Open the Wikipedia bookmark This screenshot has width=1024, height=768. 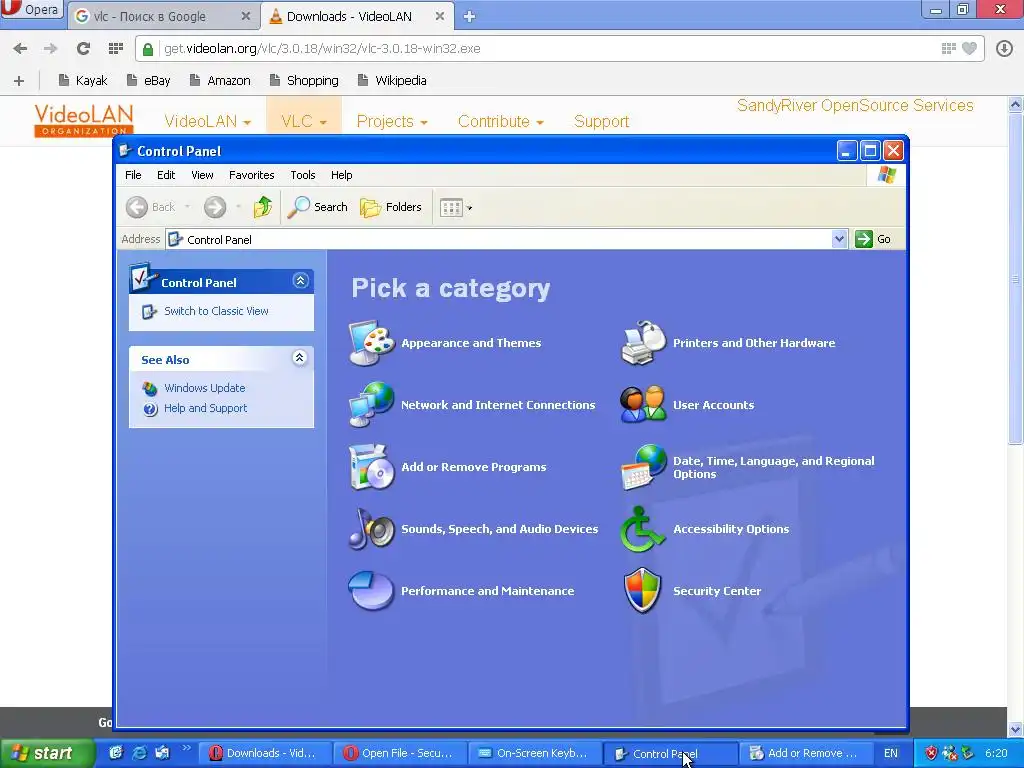392,81
